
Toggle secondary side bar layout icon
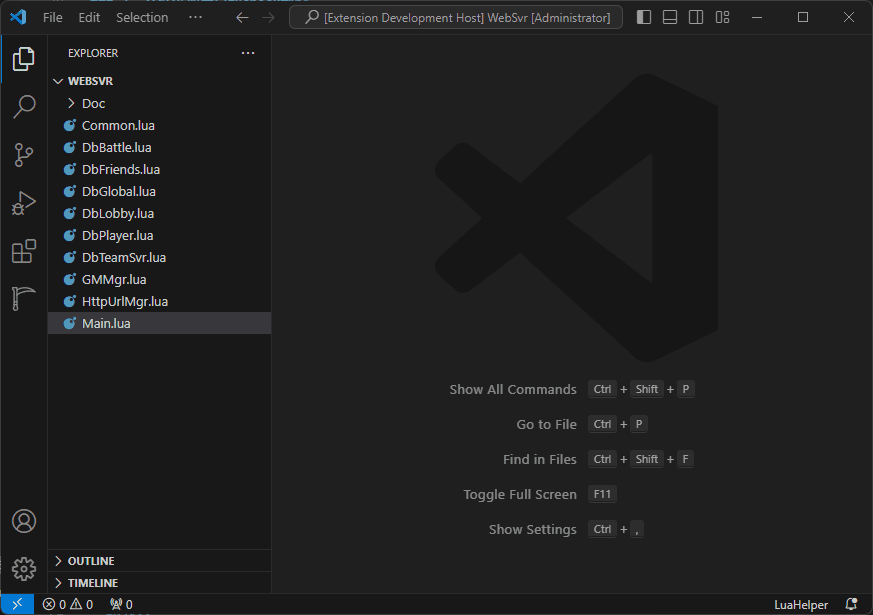(696, 17)
